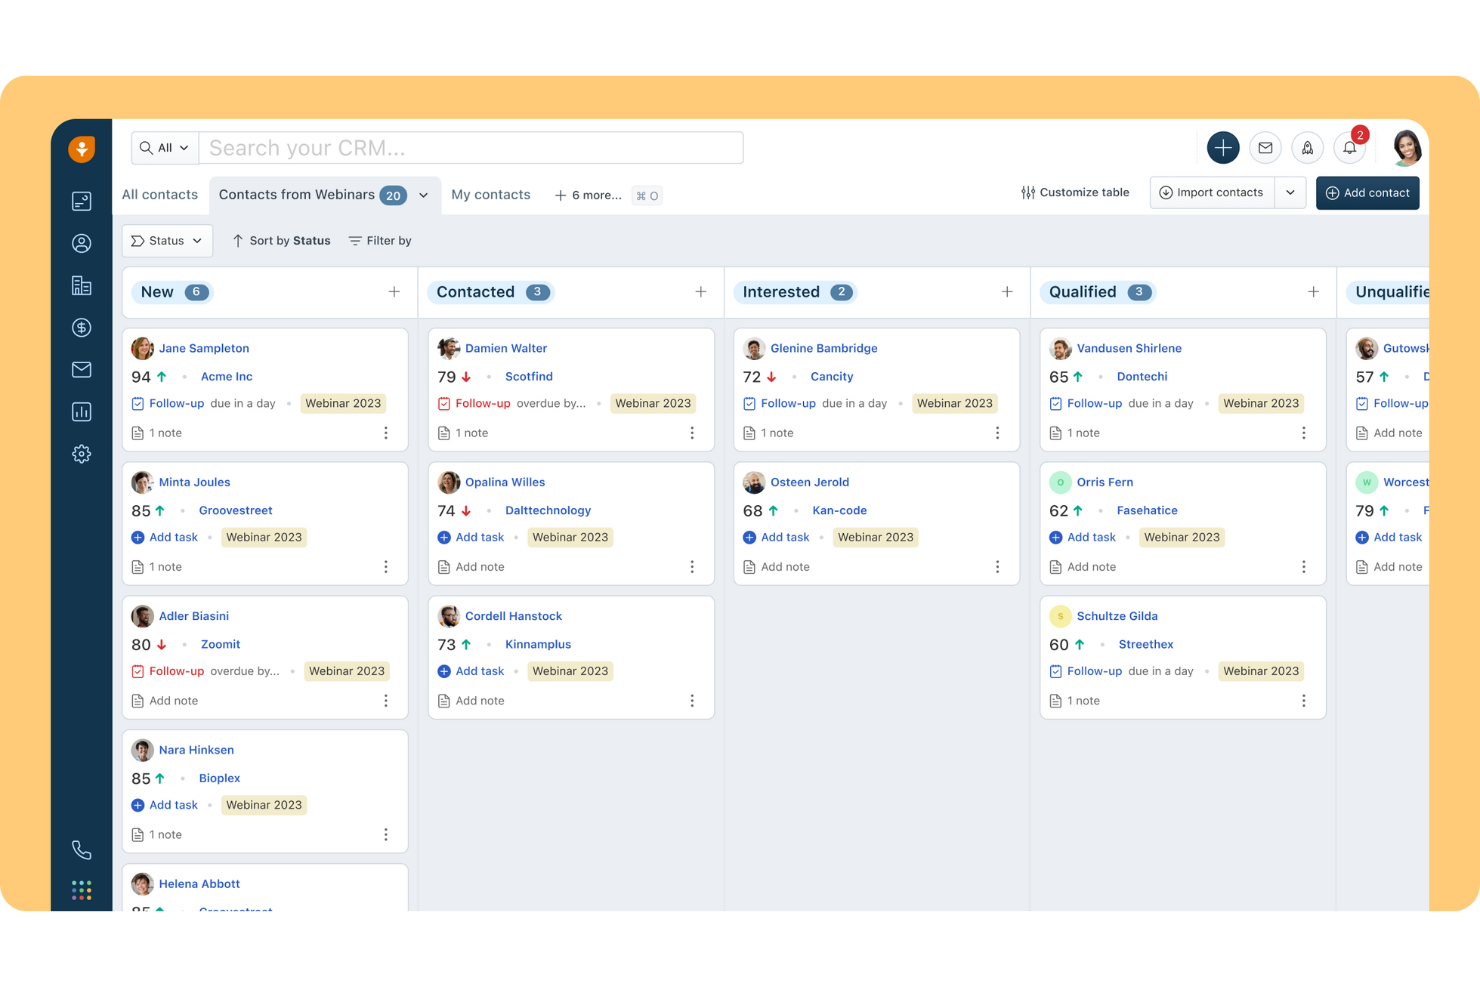Click the Add contact button
Screen dimensions: 1480x987
[x=1367, y=192]
